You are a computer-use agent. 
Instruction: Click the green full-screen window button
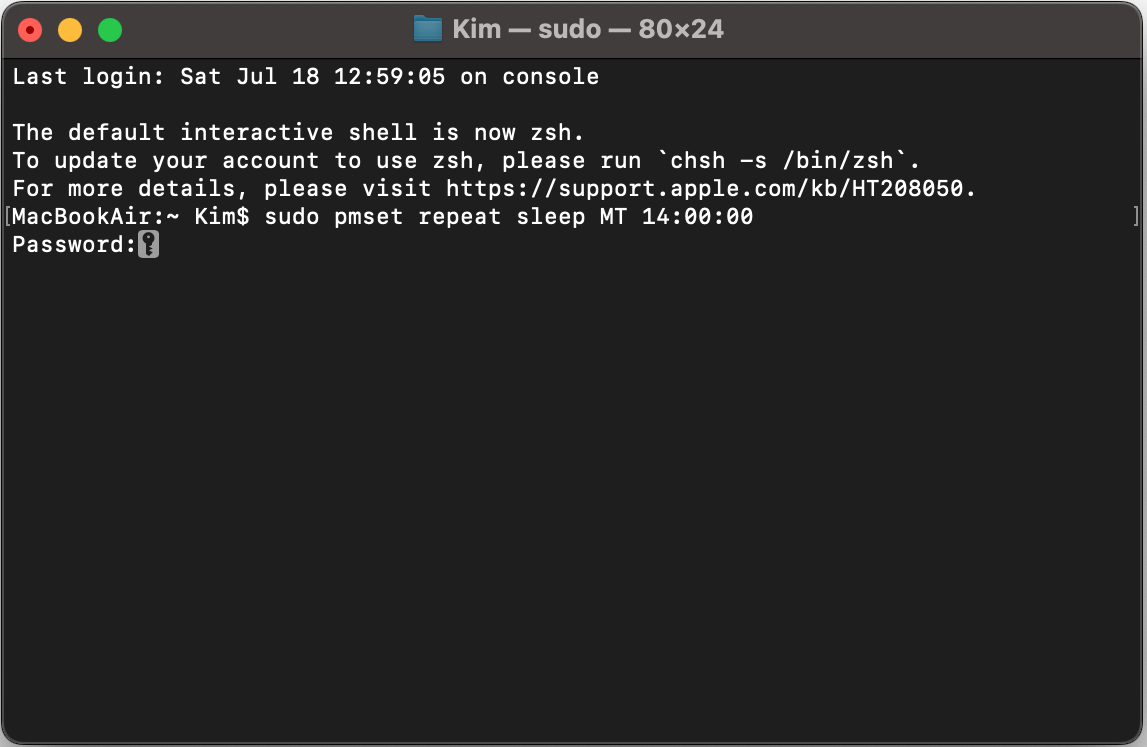tap(110, 30)
